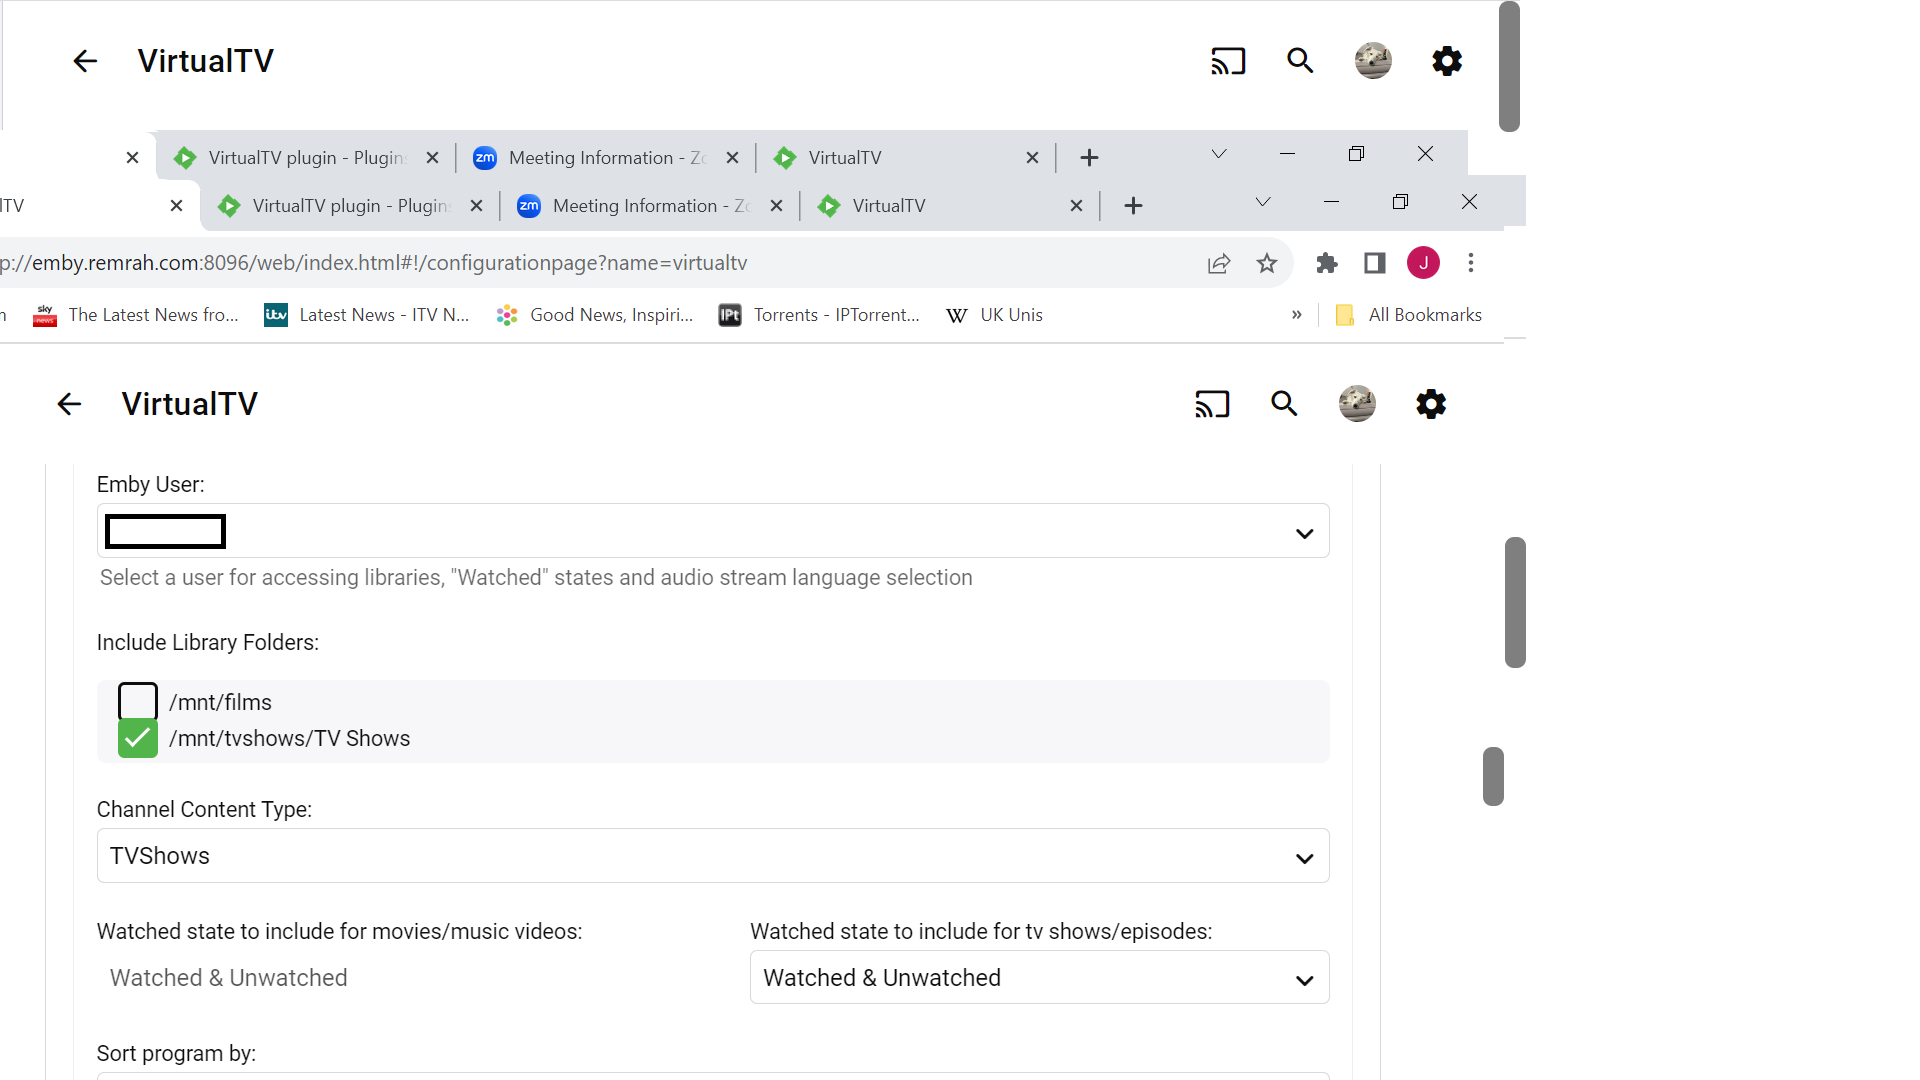This screenshot has width=1920, height=1080.
Task: Go back using arrow beside lower VirtualTV title
Action: [x=69, y=404]
